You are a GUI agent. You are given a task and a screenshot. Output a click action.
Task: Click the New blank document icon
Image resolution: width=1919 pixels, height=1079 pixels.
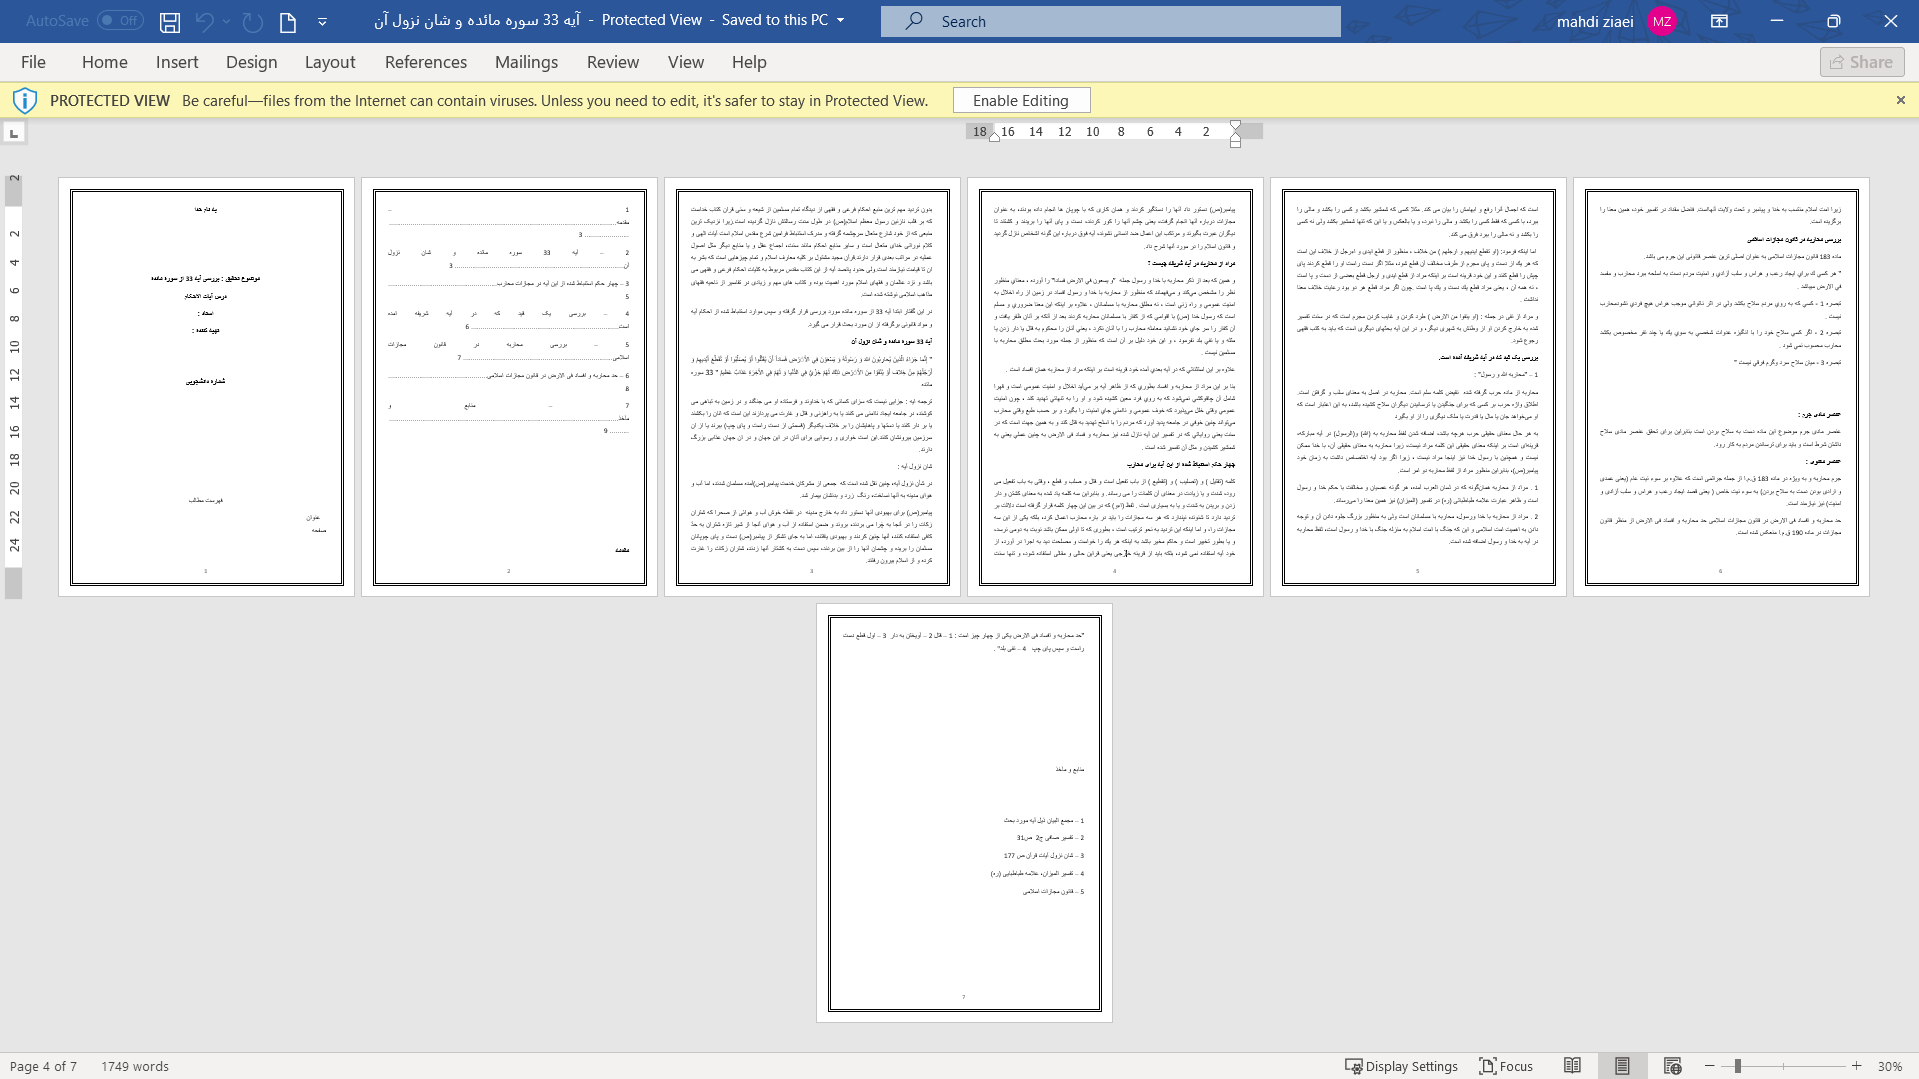[288, 21]
